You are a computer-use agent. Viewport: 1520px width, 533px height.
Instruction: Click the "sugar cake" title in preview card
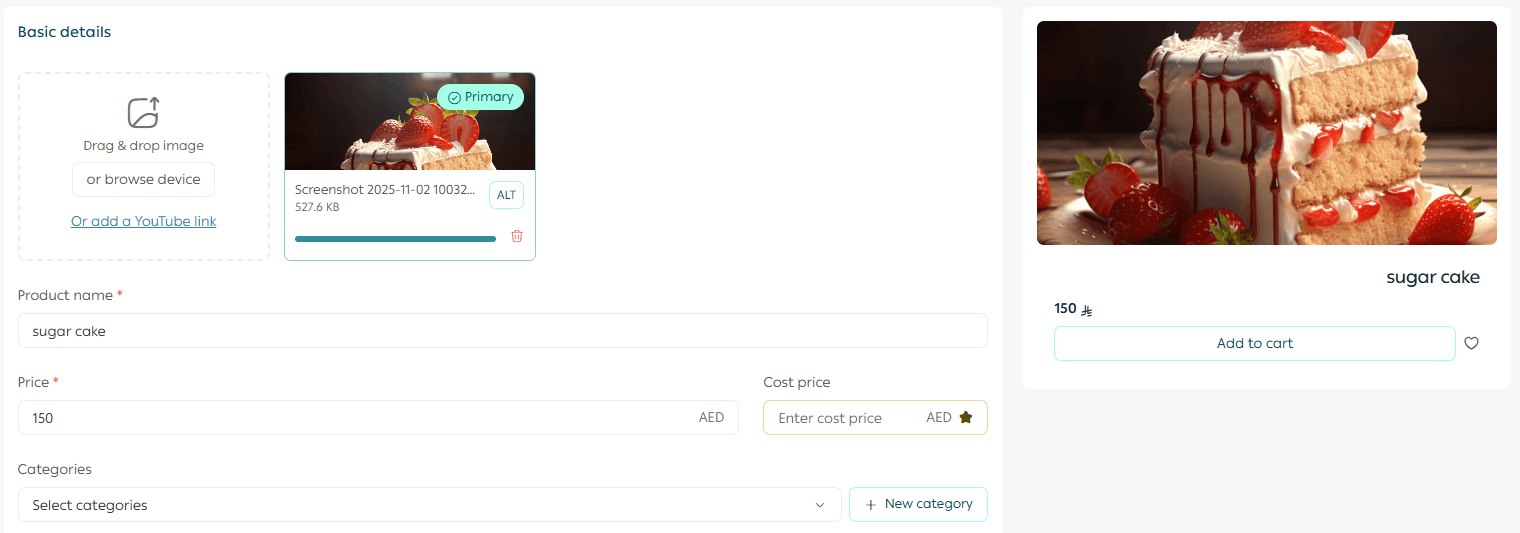coord(1432,277)
